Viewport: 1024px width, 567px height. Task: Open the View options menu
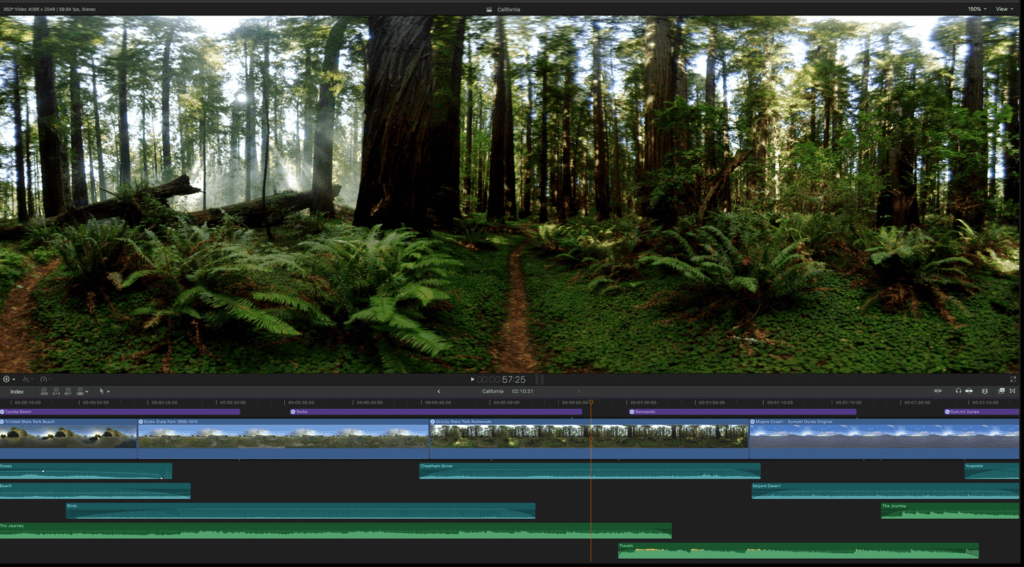click(x=1003, y=8)
